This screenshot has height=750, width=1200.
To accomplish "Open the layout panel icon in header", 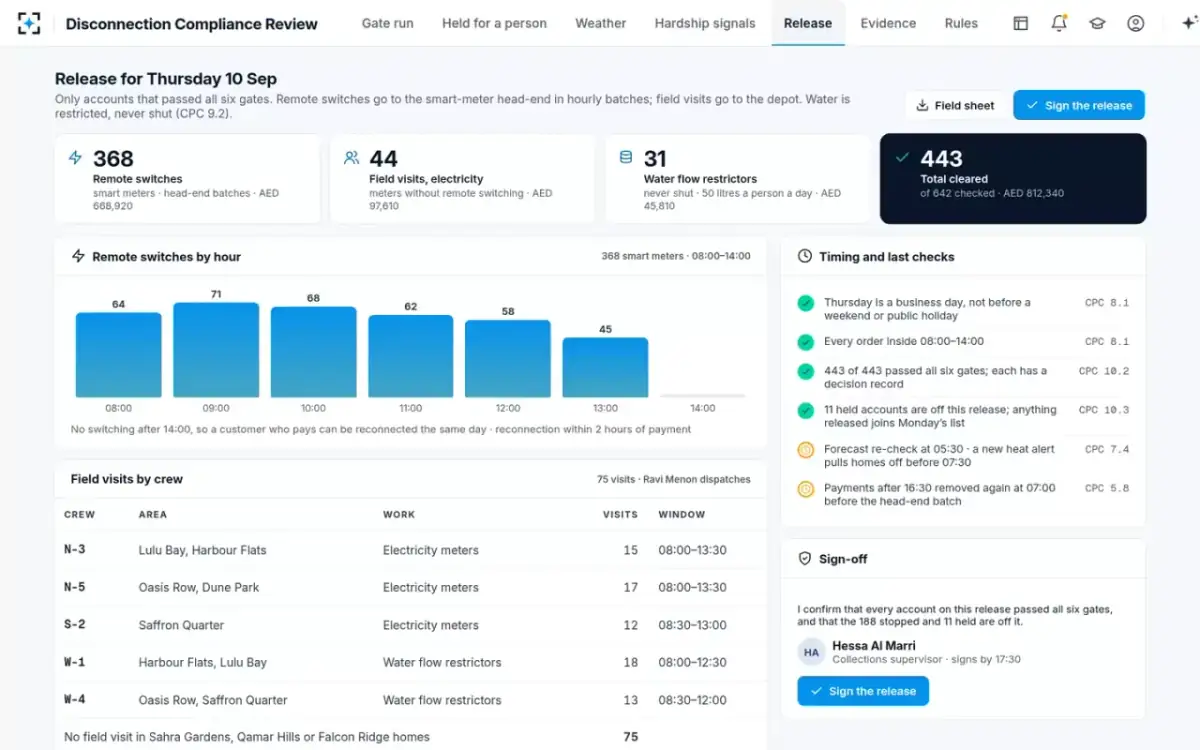I will coord(1021,23).
